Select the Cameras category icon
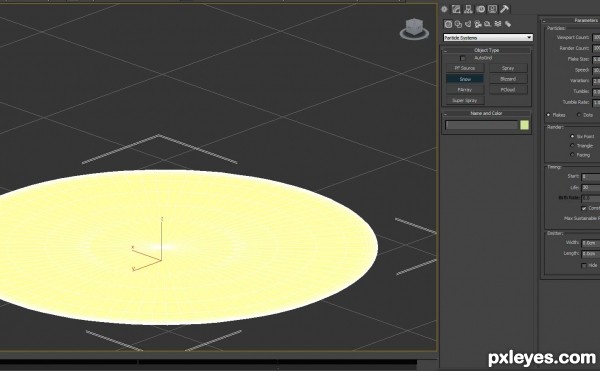Screen dimensions: 600x371 point(478,24)
